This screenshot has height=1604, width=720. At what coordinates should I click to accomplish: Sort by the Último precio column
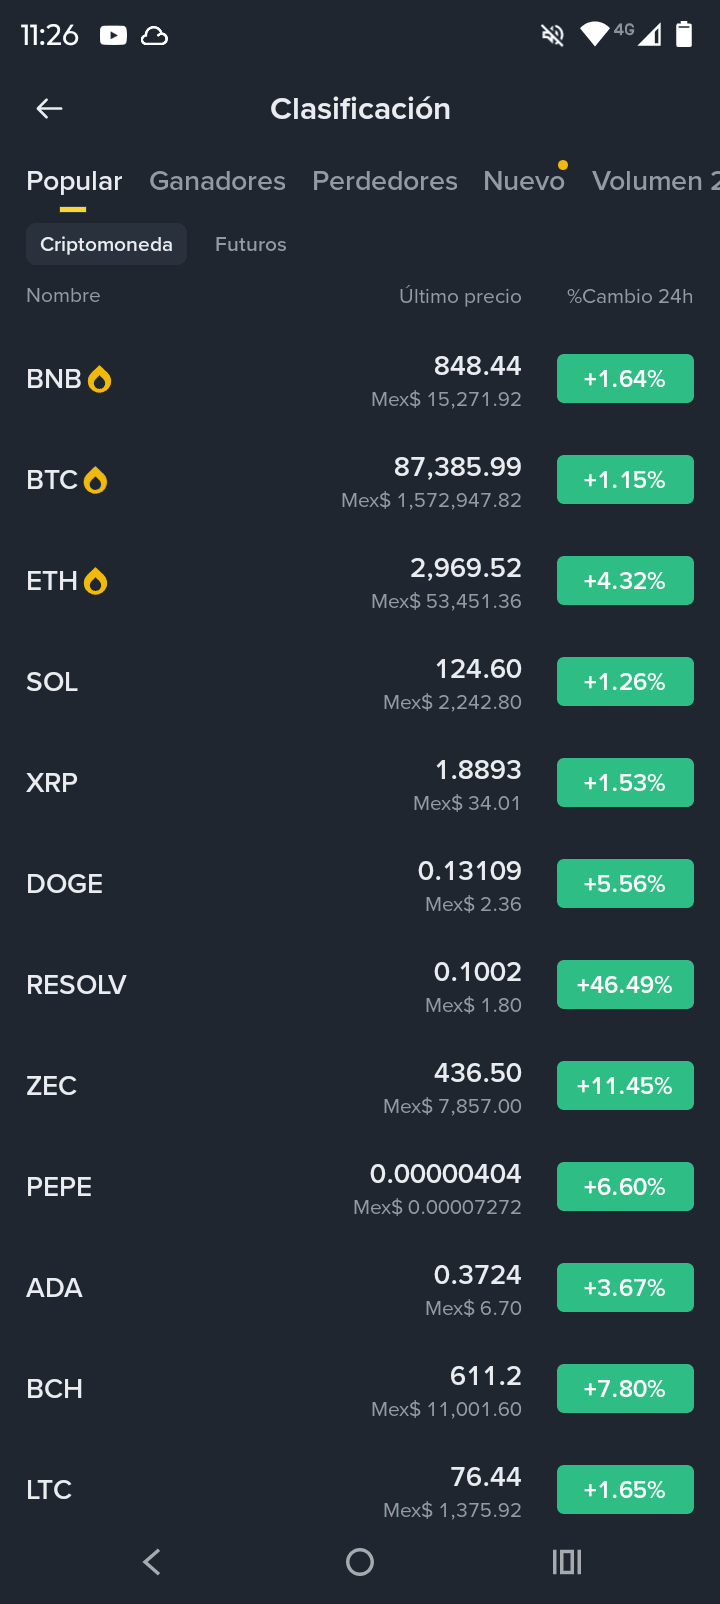coord(460,296)
